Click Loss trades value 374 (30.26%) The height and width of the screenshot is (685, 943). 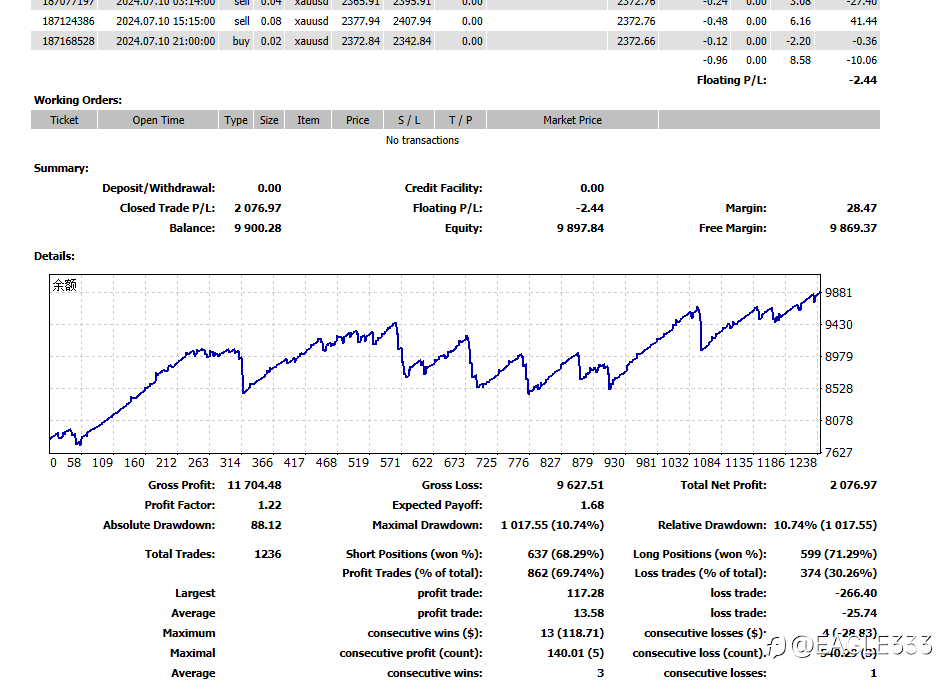pyautogui.click(x=838, y=573)
